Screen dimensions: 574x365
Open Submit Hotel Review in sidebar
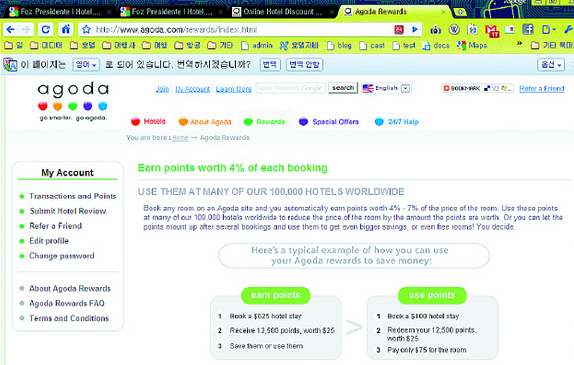click(x=68, y=211)
